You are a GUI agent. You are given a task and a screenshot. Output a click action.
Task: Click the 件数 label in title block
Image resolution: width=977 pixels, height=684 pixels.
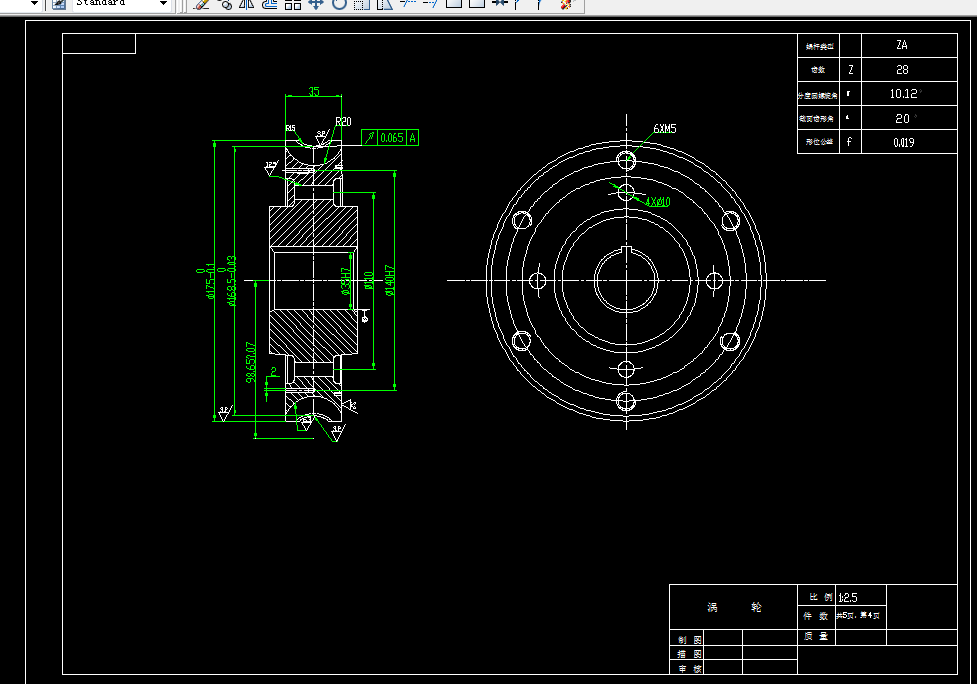click(816, 616)
